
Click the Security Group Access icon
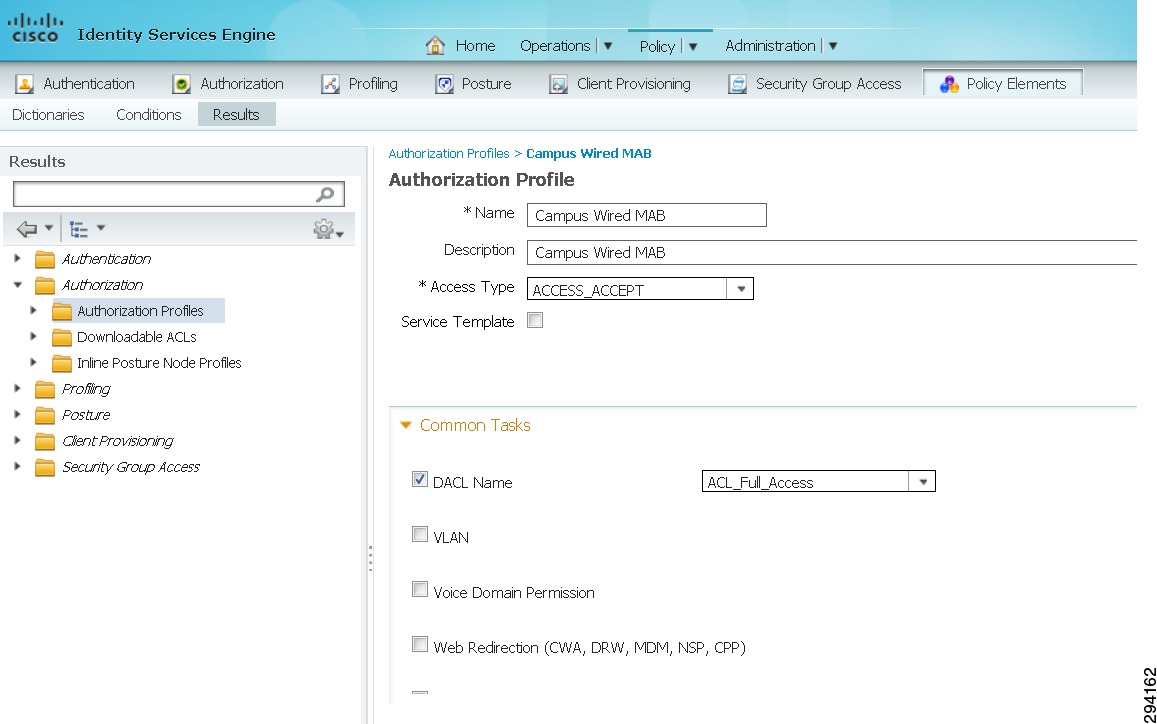[737, 84]
